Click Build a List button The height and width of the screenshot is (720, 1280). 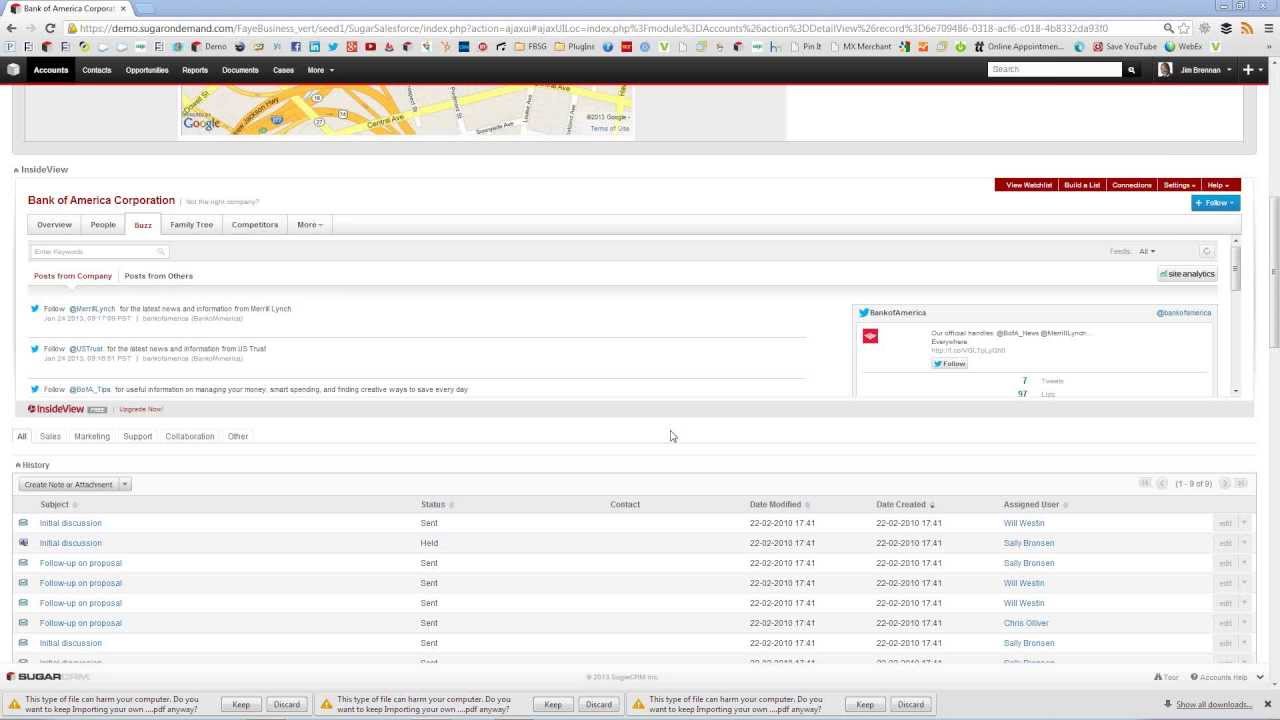(1082, 185)
